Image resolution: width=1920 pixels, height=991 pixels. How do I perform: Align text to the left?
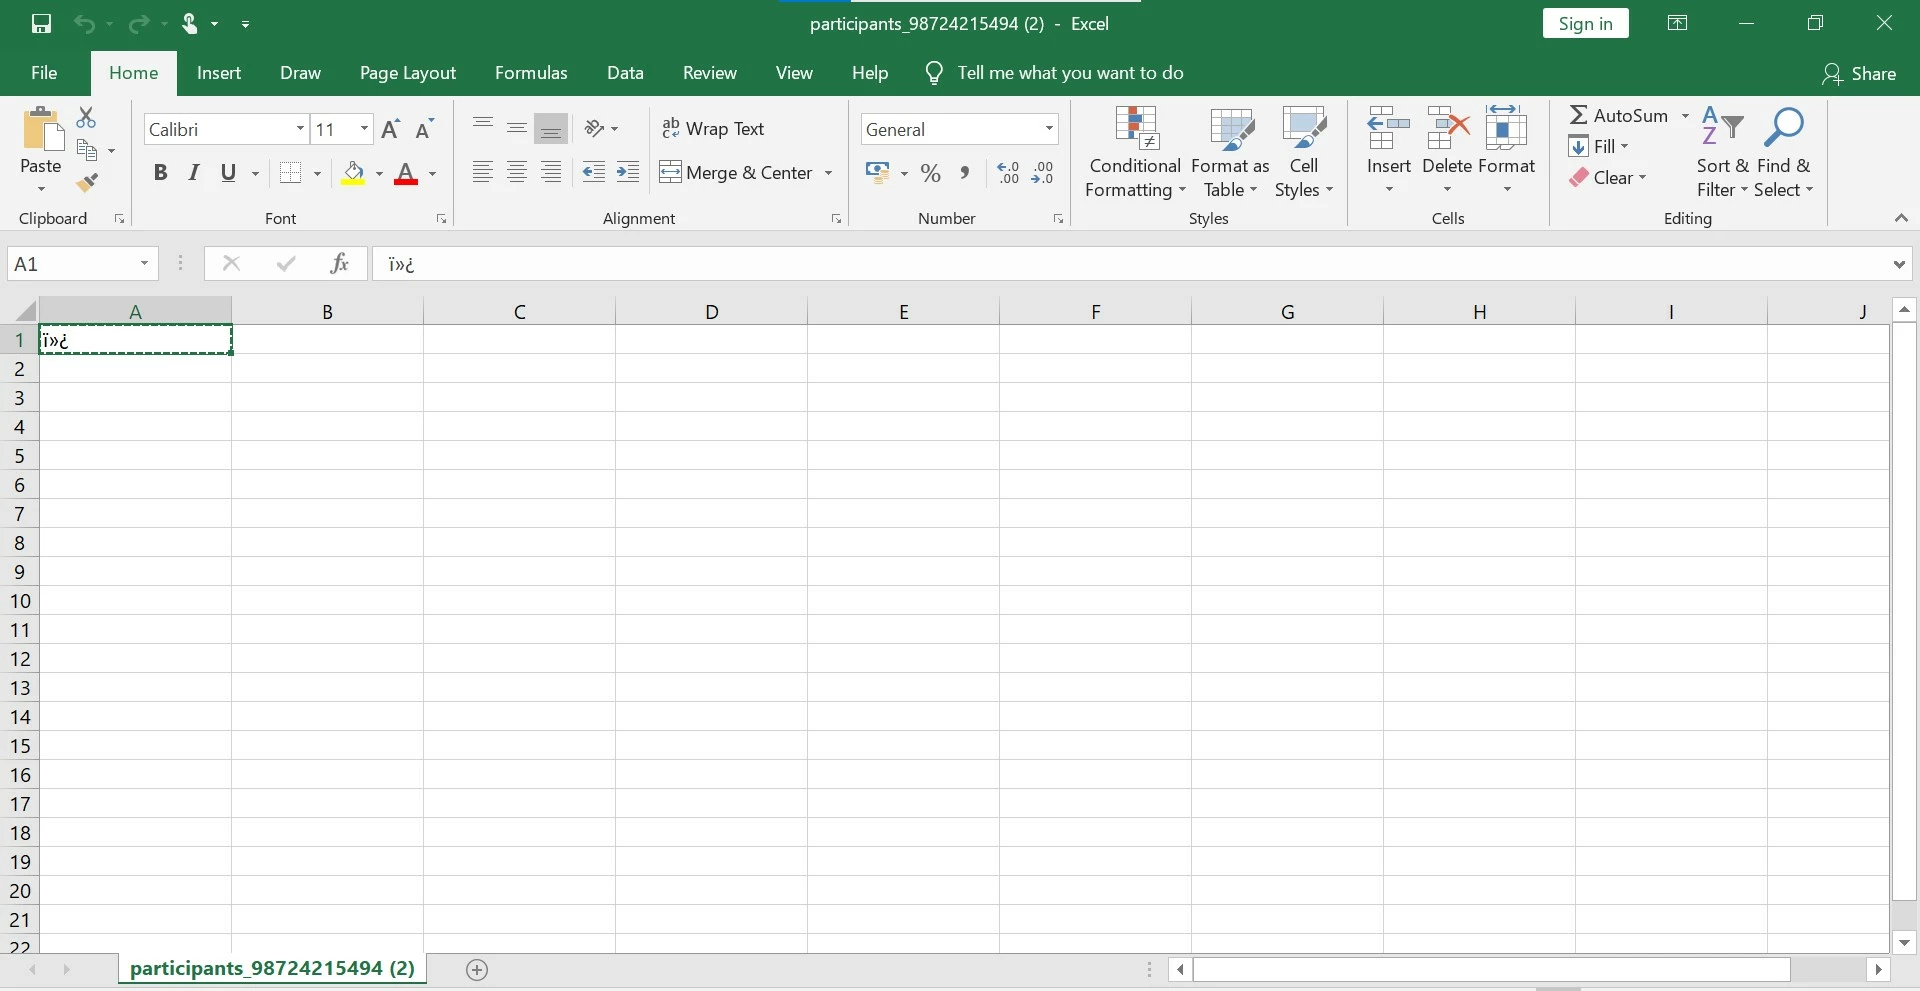coord(483,173)
